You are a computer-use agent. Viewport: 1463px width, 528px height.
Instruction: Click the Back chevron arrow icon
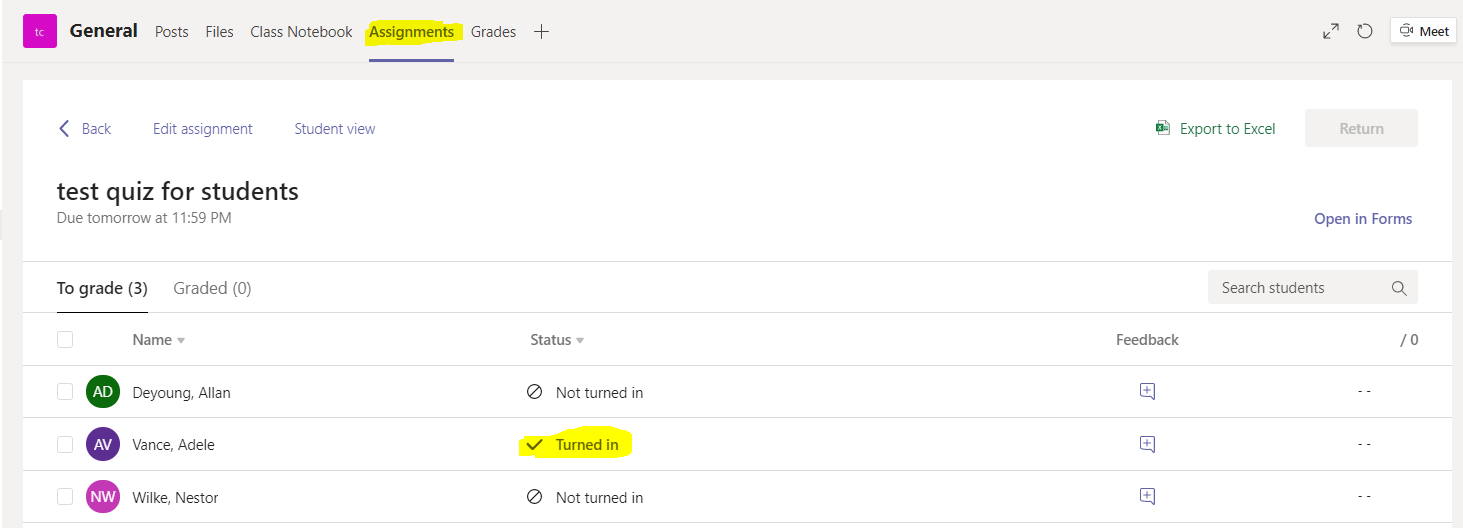pos(64,128)
